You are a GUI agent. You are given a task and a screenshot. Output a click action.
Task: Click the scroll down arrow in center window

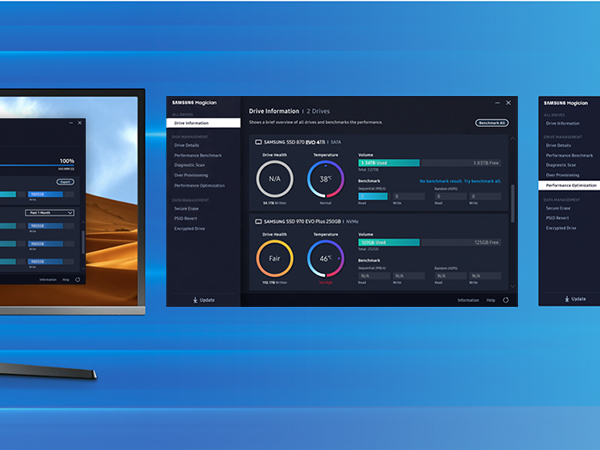(513, 286)
